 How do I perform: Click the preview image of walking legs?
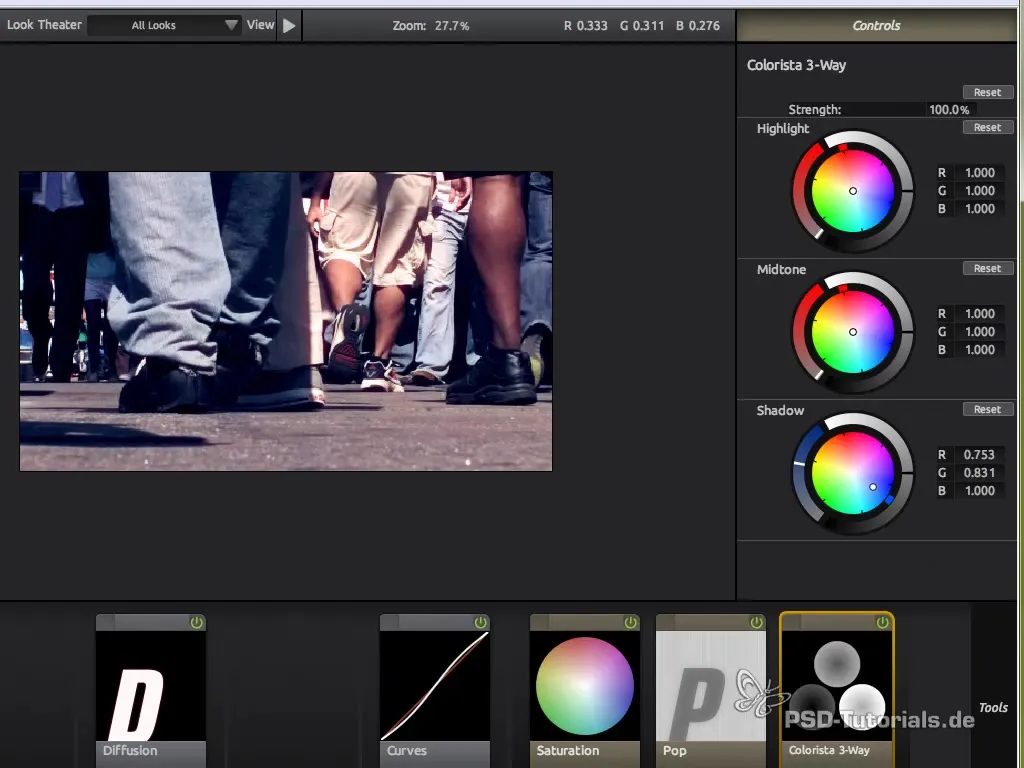tap(286, 321)
